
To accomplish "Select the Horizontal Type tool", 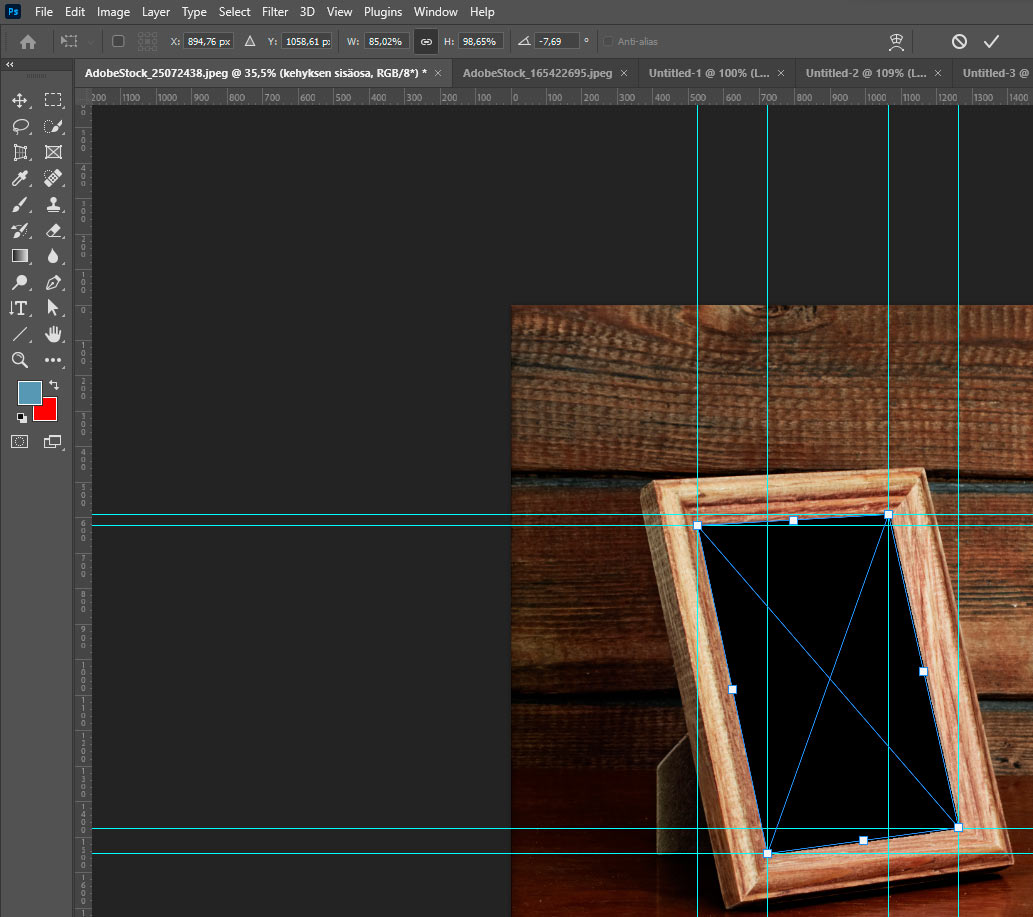I will coord(20,308).
